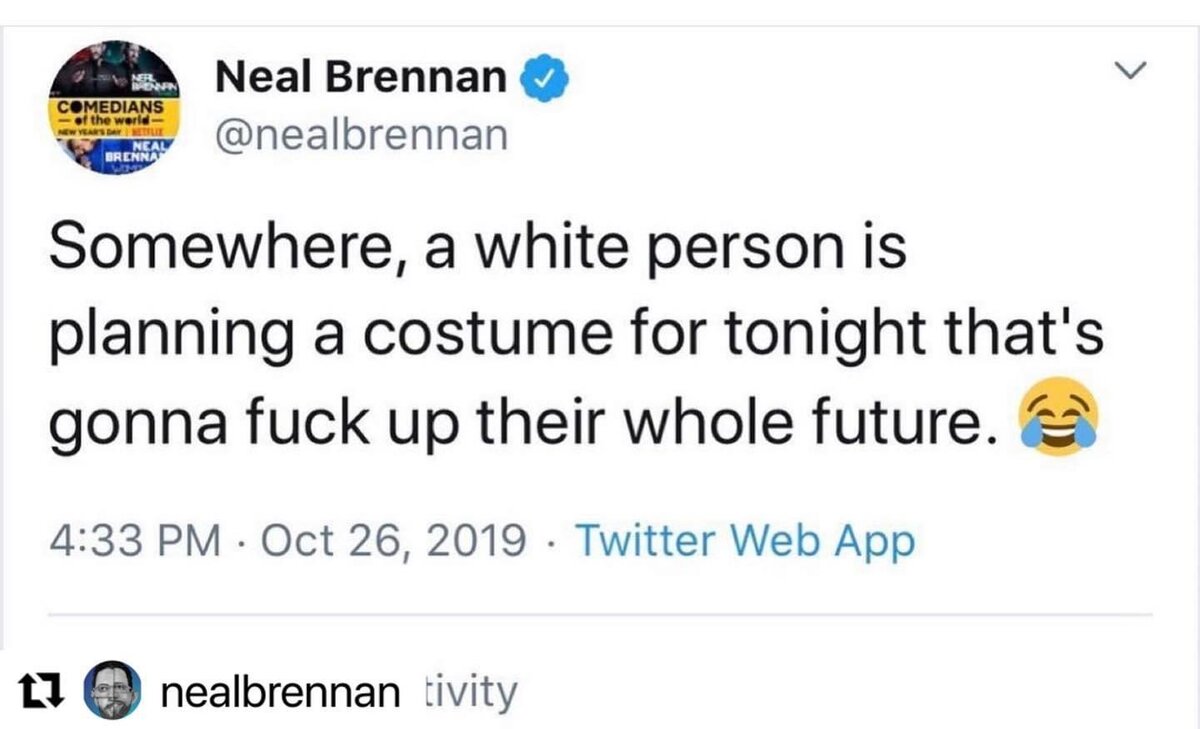Open the Twitter Web App source link
This screenshot has width=1200, height=729.
[745, 541]
